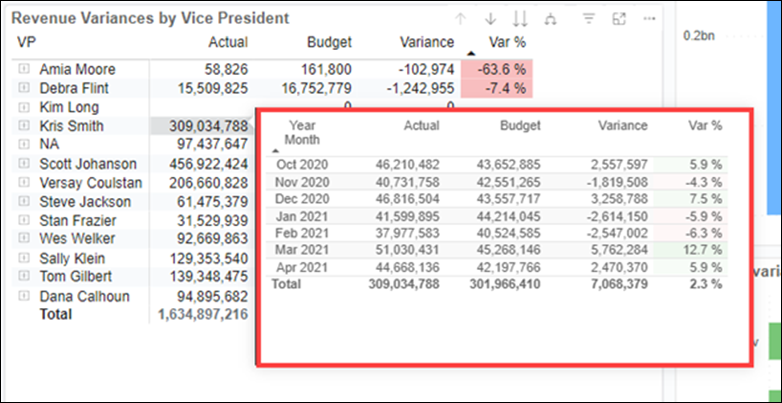
Task: Expand the Scott Johanson row
Action: 24,164
